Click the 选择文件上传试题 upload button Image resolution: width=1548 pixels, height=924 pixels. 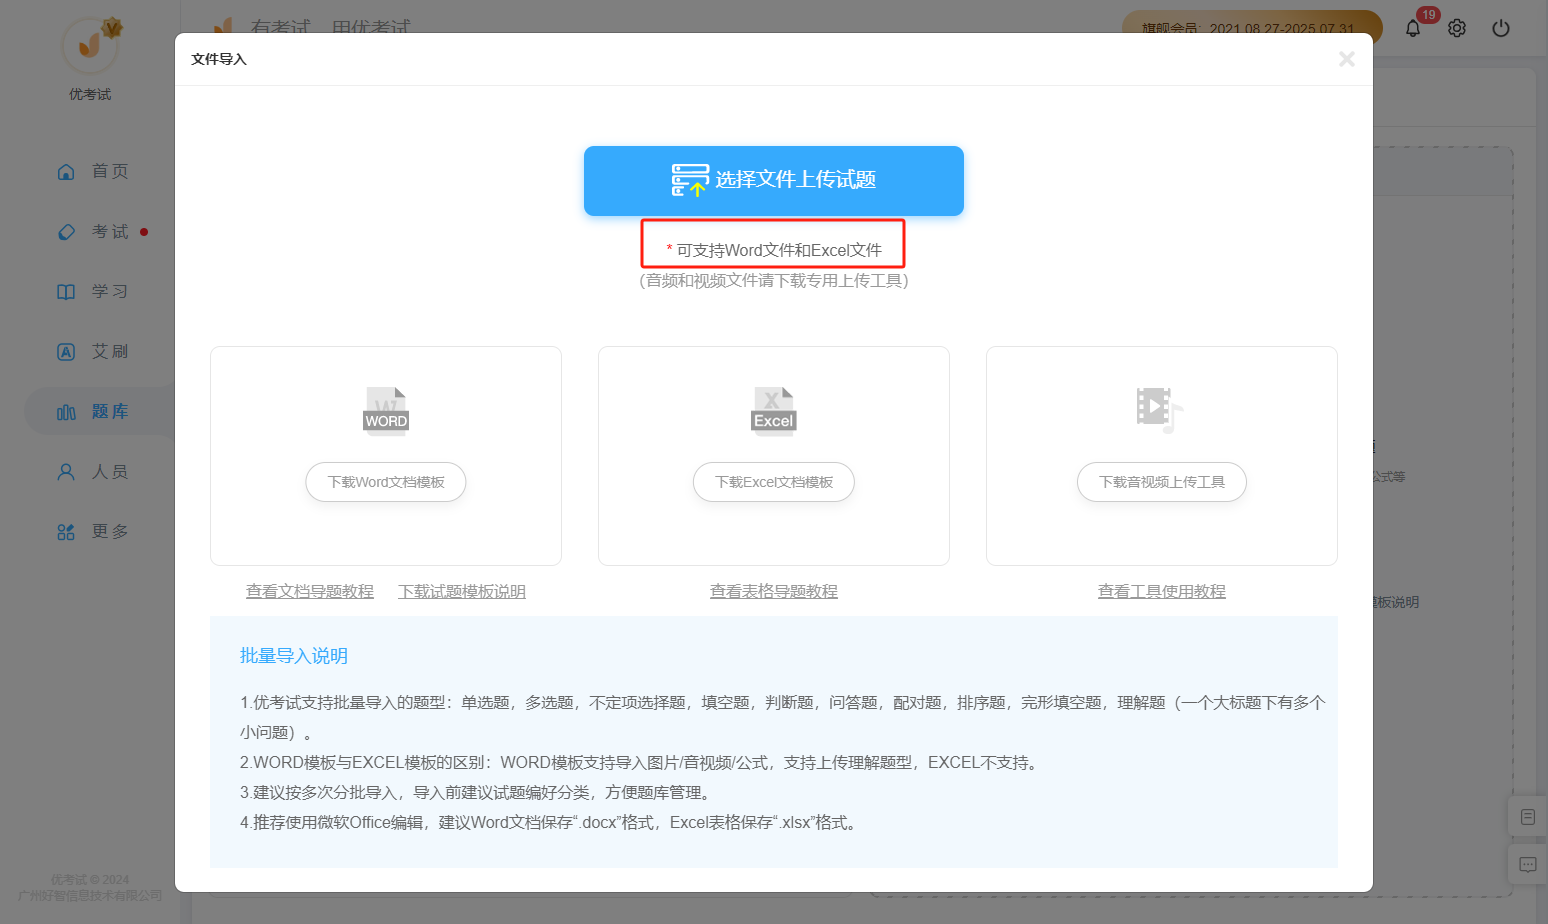click(x=773, y=181)
